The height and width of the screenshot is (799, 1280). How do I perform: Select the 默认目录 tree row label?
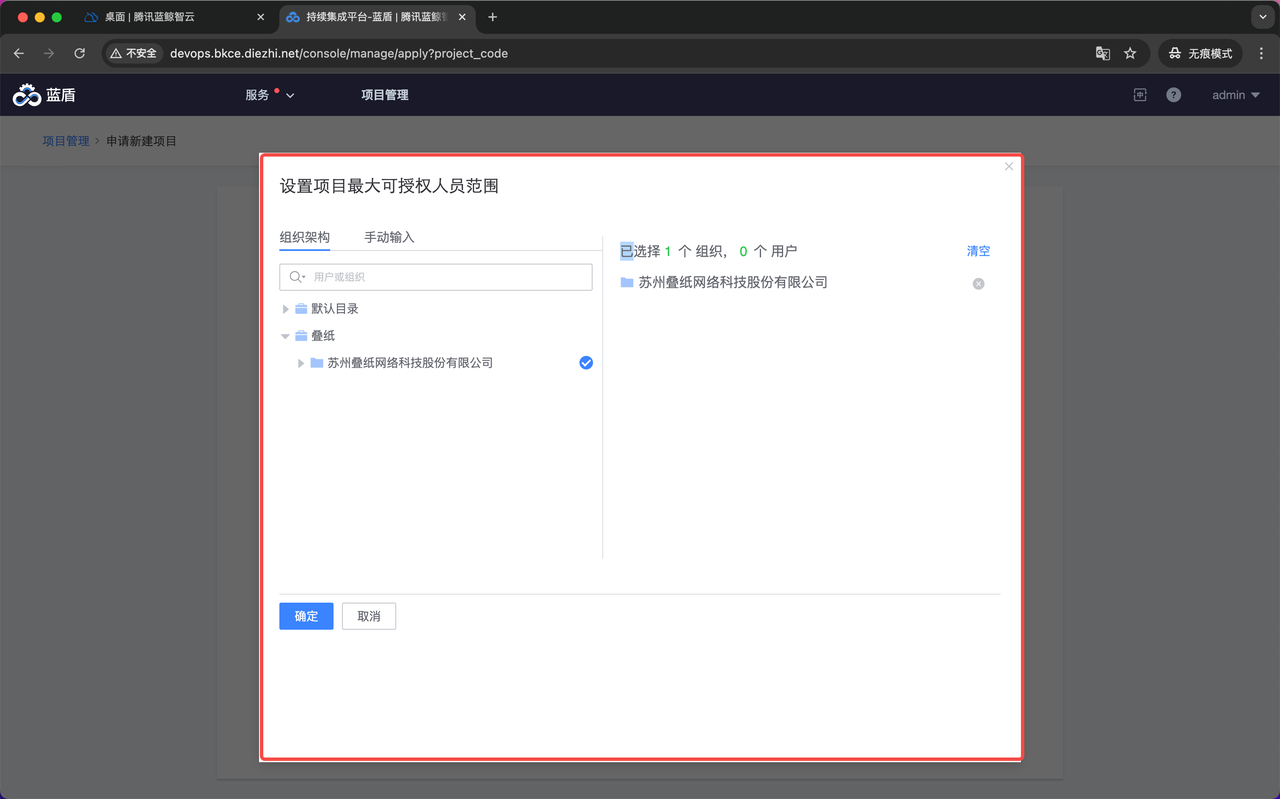[335, 309]
